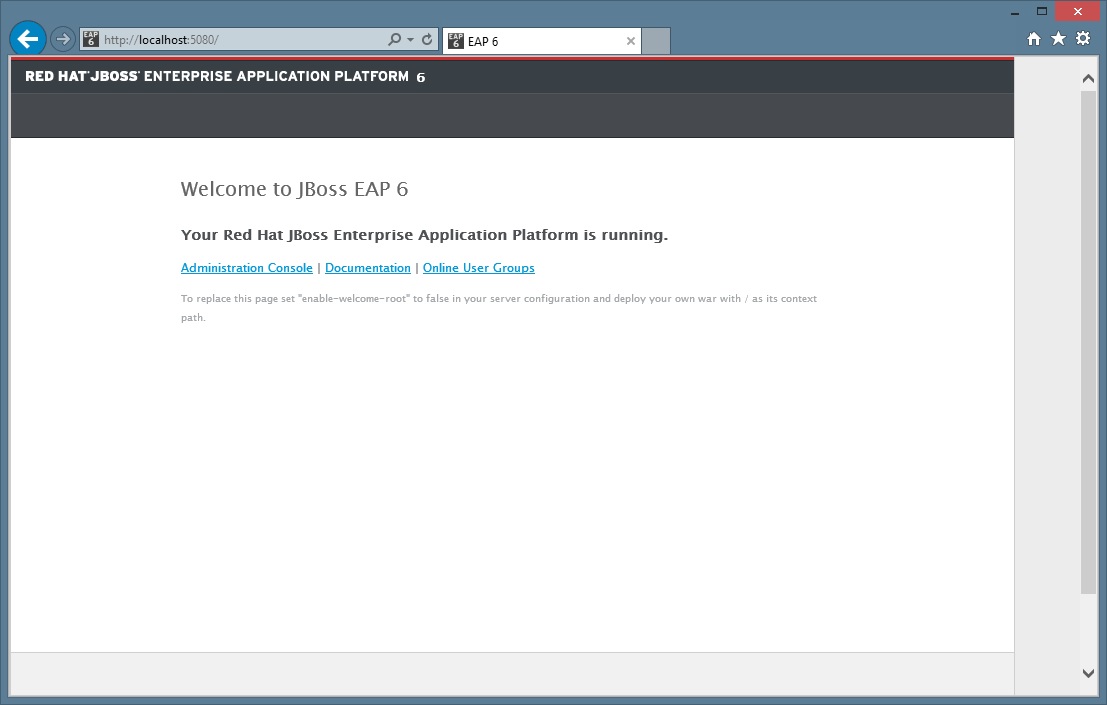The height and width of the screenshot is (705, 1107).
Task: Click the localhost:5080 address field
Action: tap(240, 40)
